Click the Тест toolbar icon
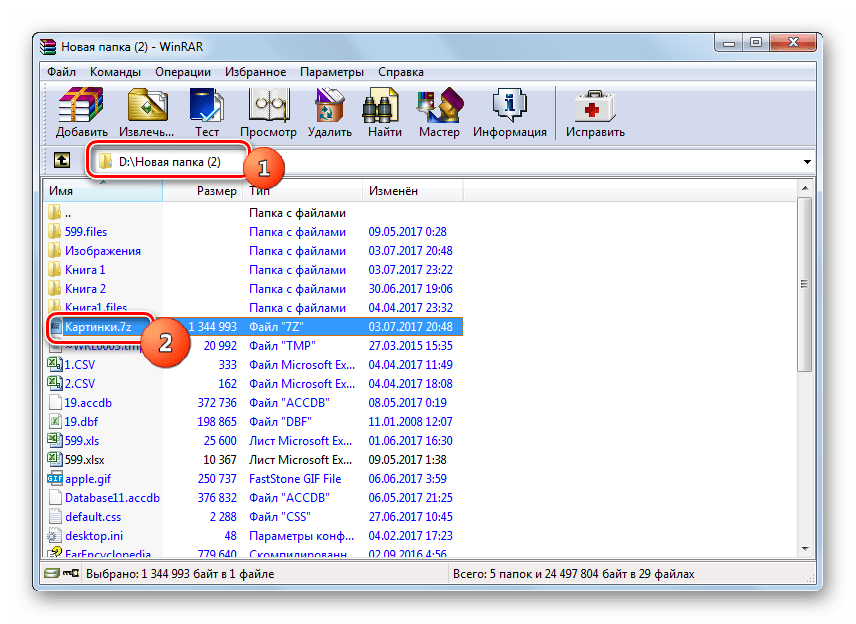 (x=206, y=104)
